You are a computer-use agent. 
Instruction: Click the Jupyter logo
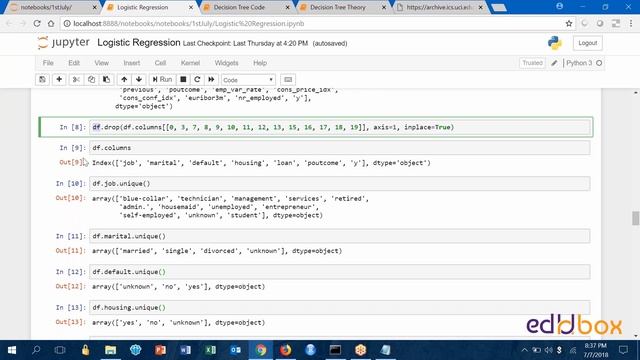(63, 42)
